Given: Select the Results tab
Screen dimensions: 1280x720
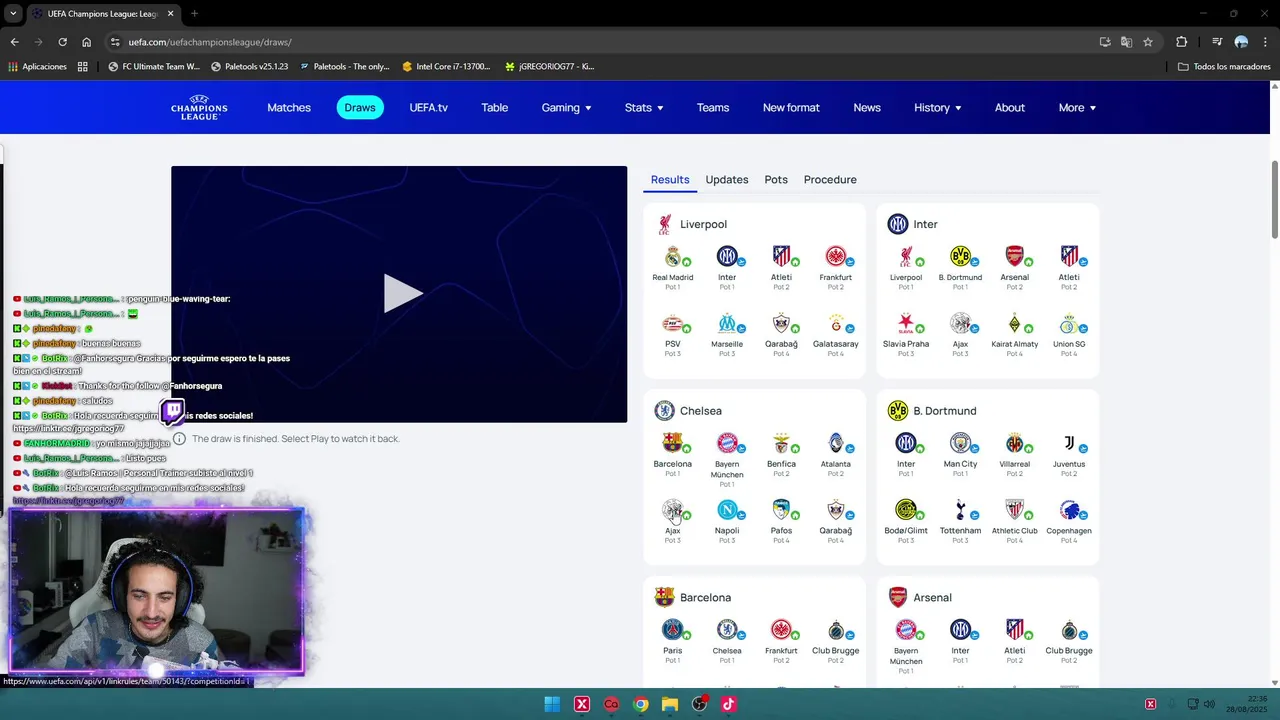Looking at the screenshot, I should [x=670, y=180].
